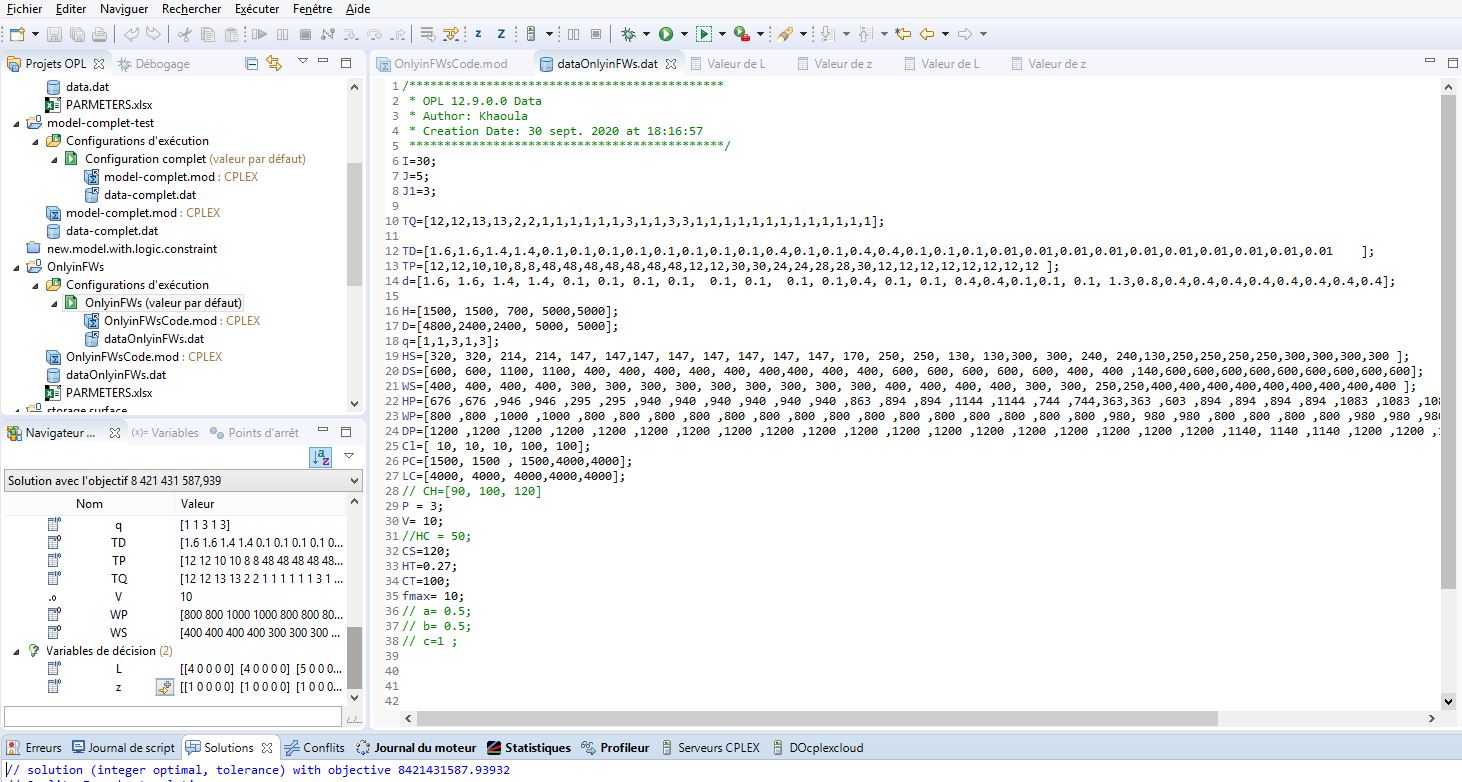Viewport: 1462px width, 782px height.
Task: Open the Projets OPL view menu triangle
Action: (x=303, y=61)
